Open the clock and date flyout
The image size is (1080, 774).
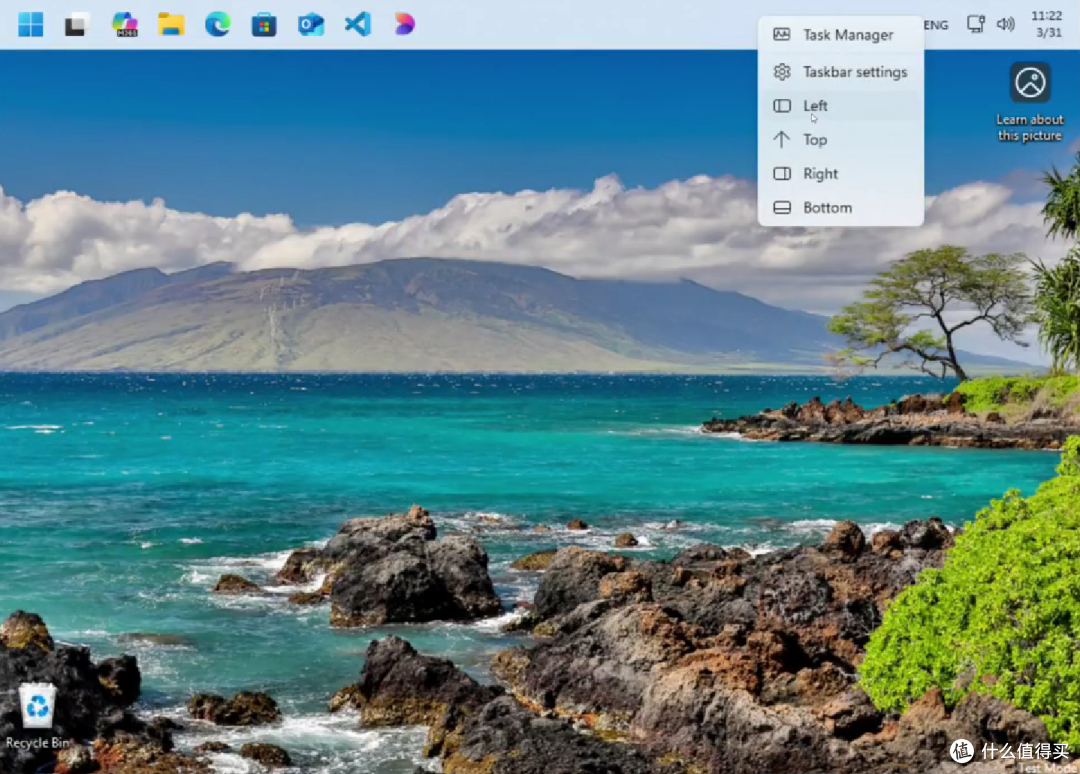click(1047, 24)
